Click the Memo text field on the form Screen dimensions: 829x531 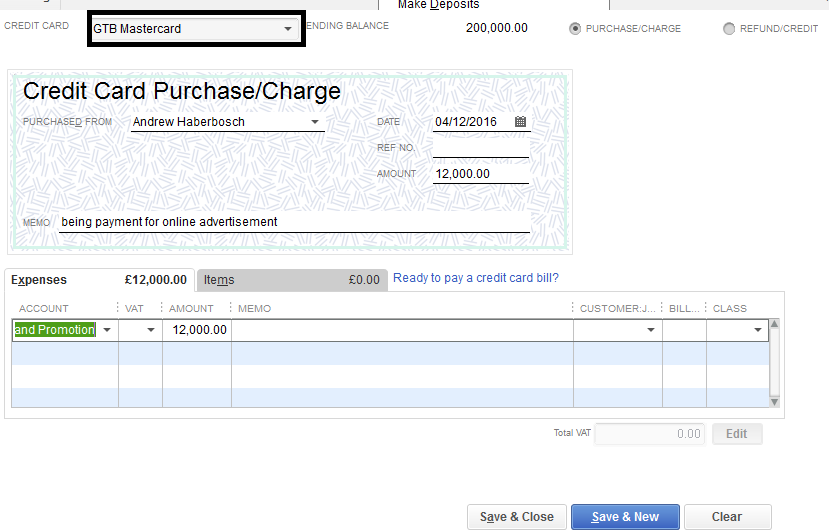pyautogui.click(x=294, y=222)
